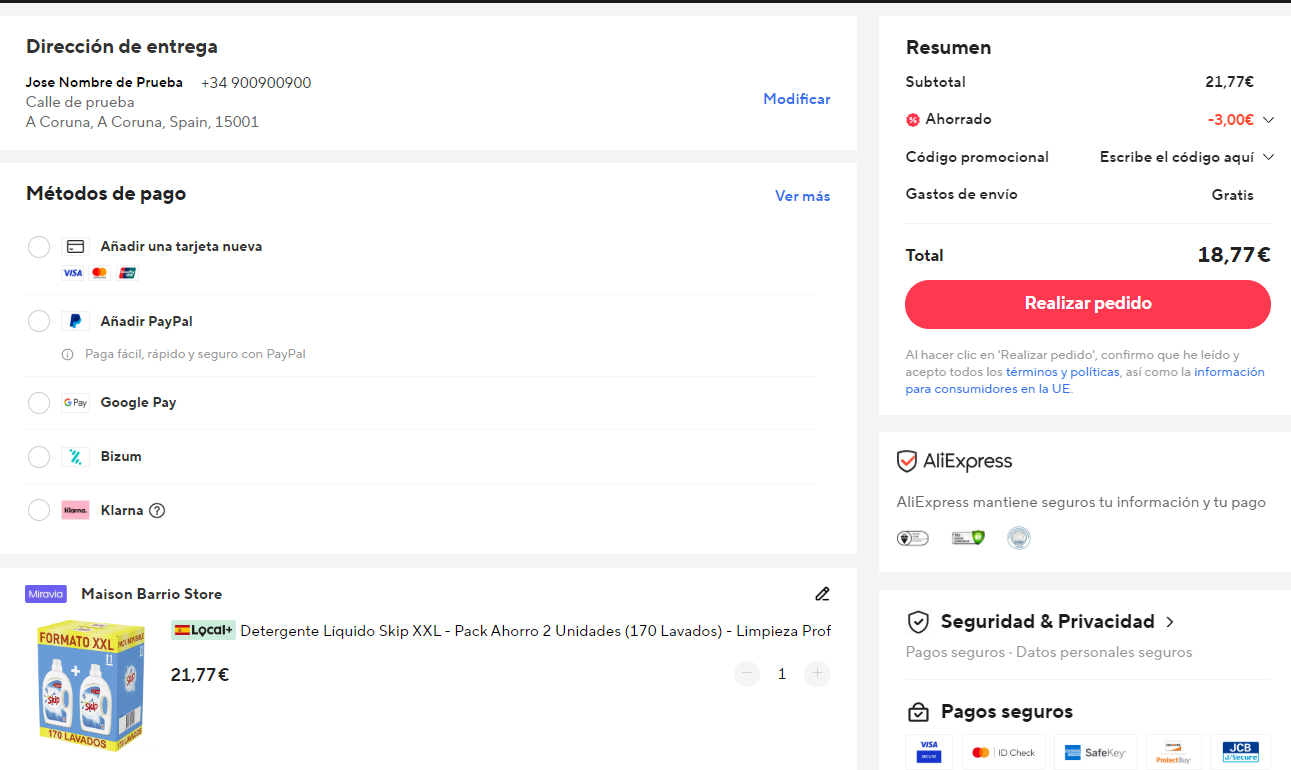The image size is (1291, 770).
Task: Open the 'Detergente Líquido Skip XXL' product title
Action: [x=536, y=631]
